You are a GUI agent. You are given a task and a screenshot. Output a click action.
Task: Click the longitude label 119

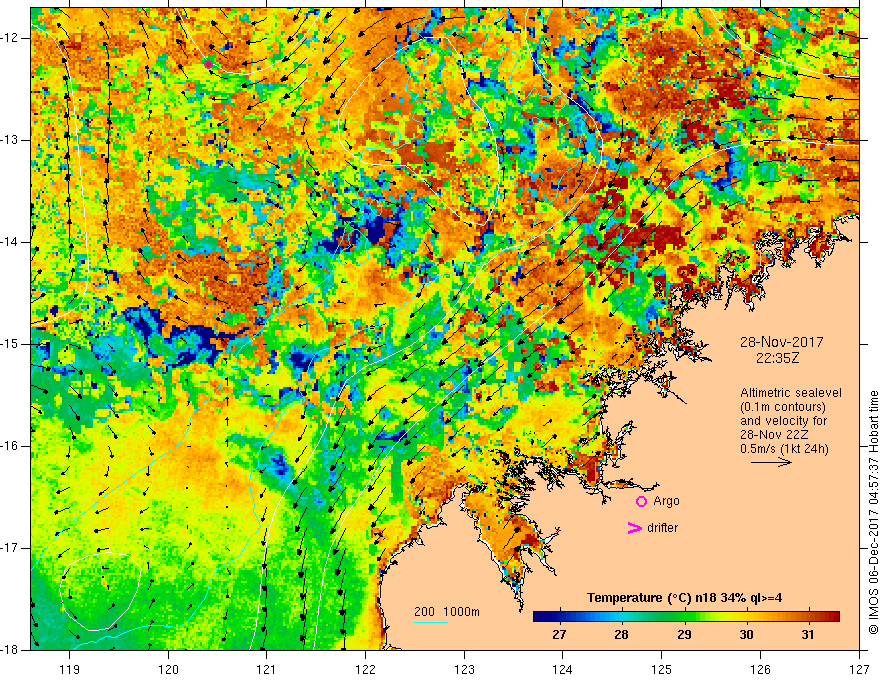(x=70, y=669)
